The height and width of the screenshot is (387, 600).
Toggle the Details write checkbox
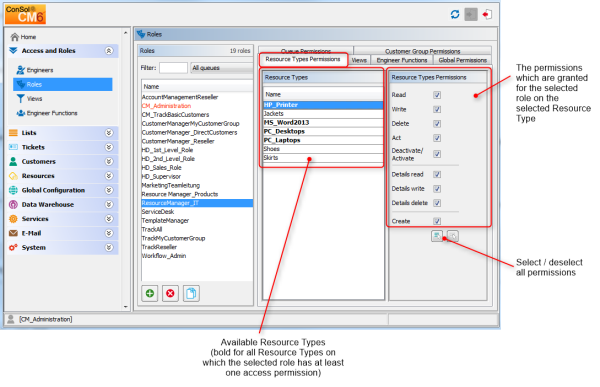pyautogui.click(x=437, y=189)
